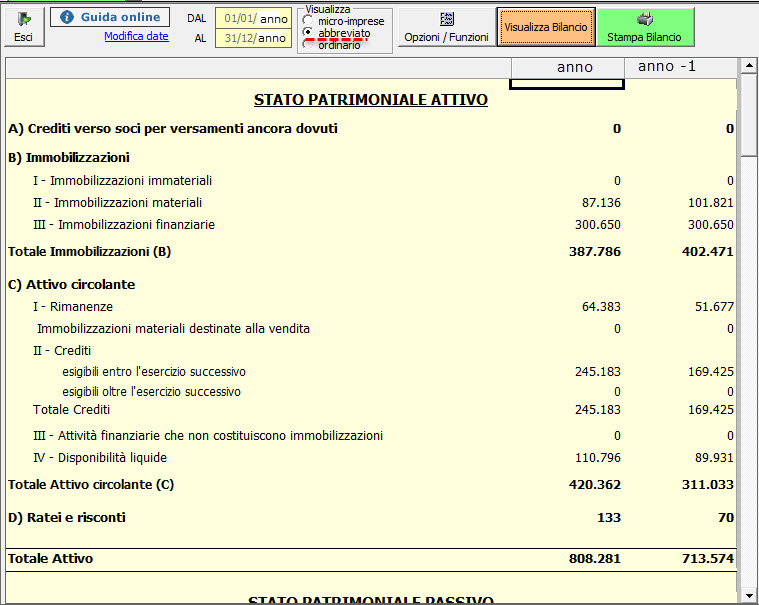
Task: Click the Rimanenze value 64.383
Action: (x=601, y=307)
